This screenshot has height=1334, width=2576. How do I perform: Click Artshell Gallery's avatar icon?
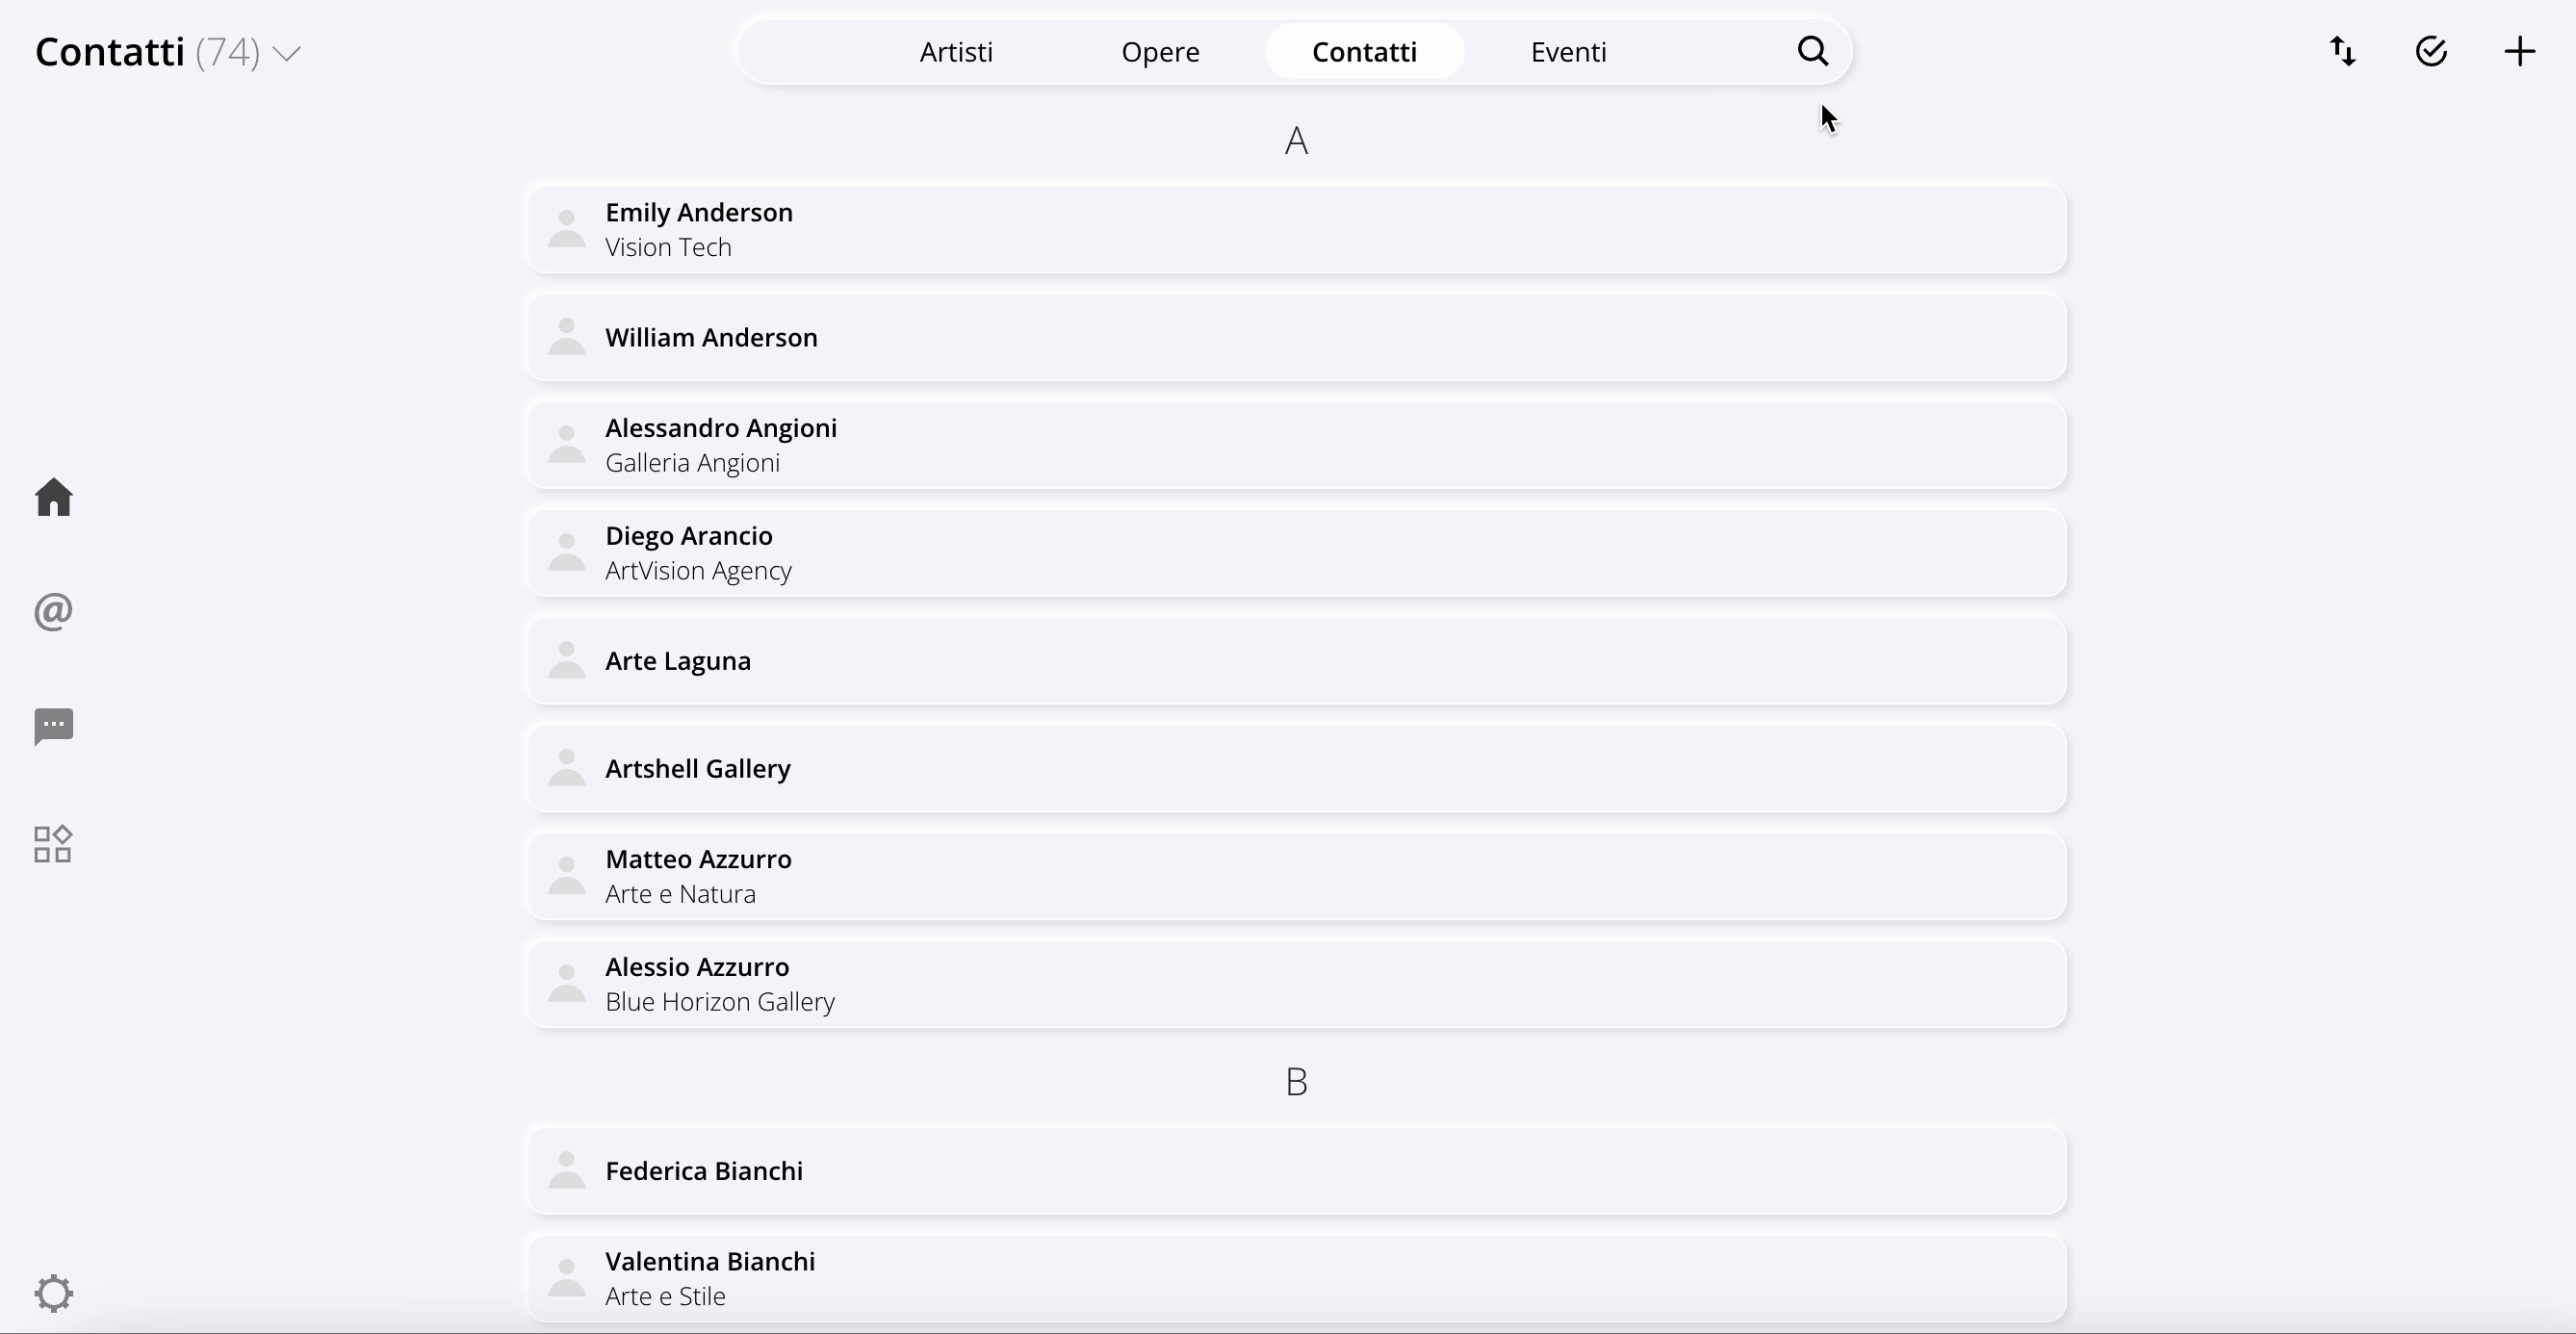567,768
